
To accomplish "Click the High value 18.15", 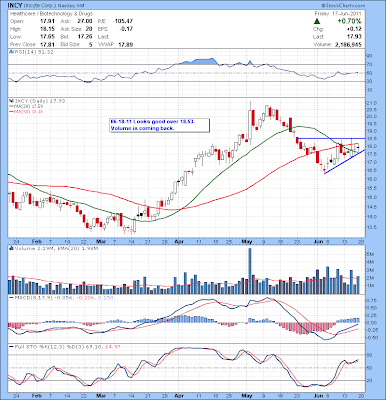I will pos(47,29).
